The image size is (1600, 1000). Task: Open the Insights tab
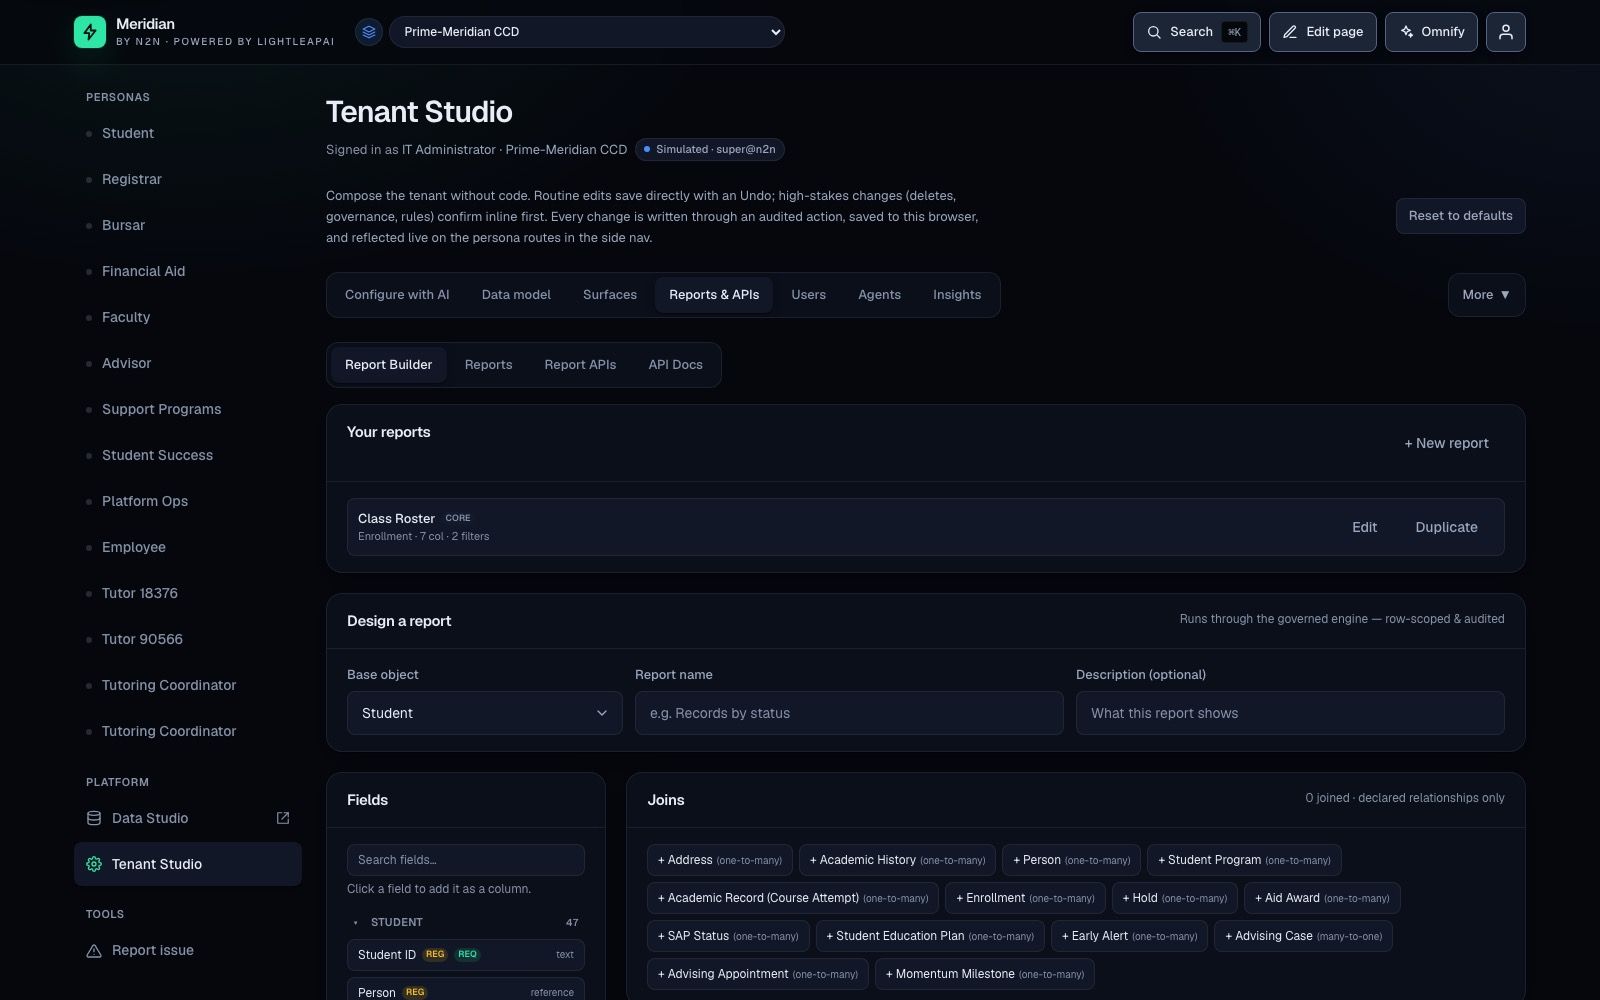click(x=957, y=295)
